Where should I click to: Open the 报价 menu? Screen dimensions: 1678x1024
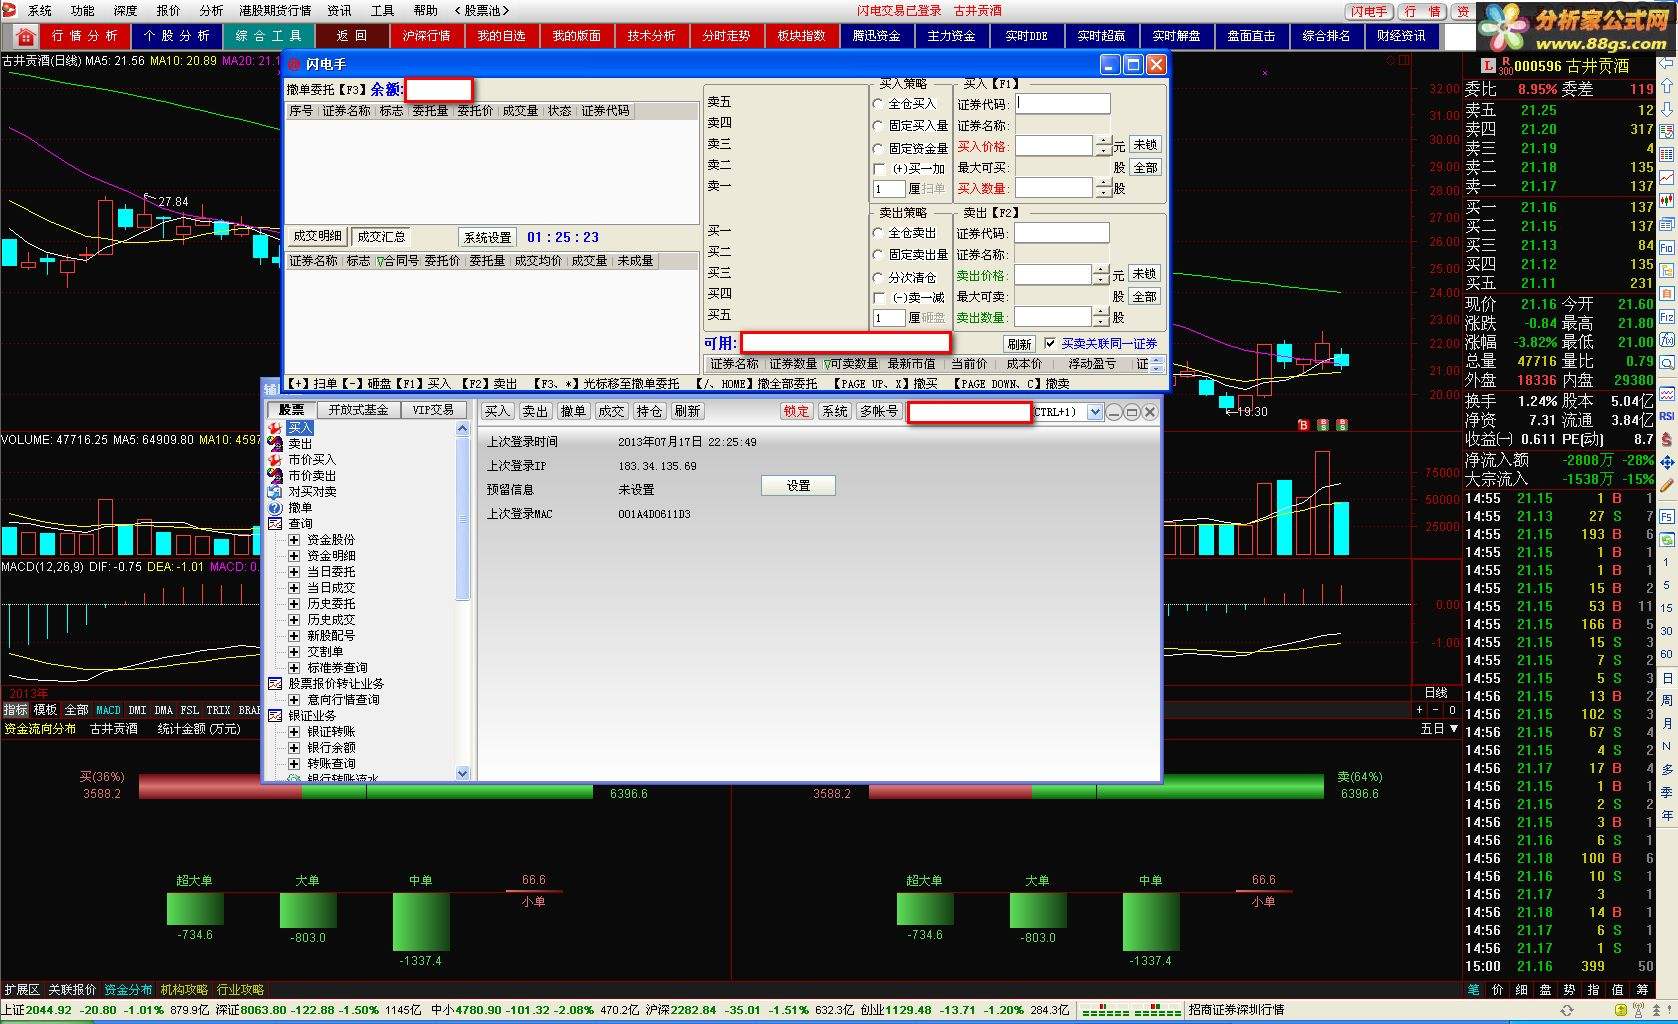point(168,11)
